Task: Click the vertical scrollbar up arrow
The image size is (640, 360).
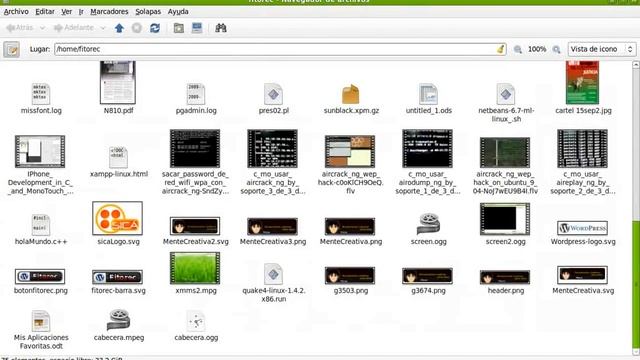Action: point(636,65)
